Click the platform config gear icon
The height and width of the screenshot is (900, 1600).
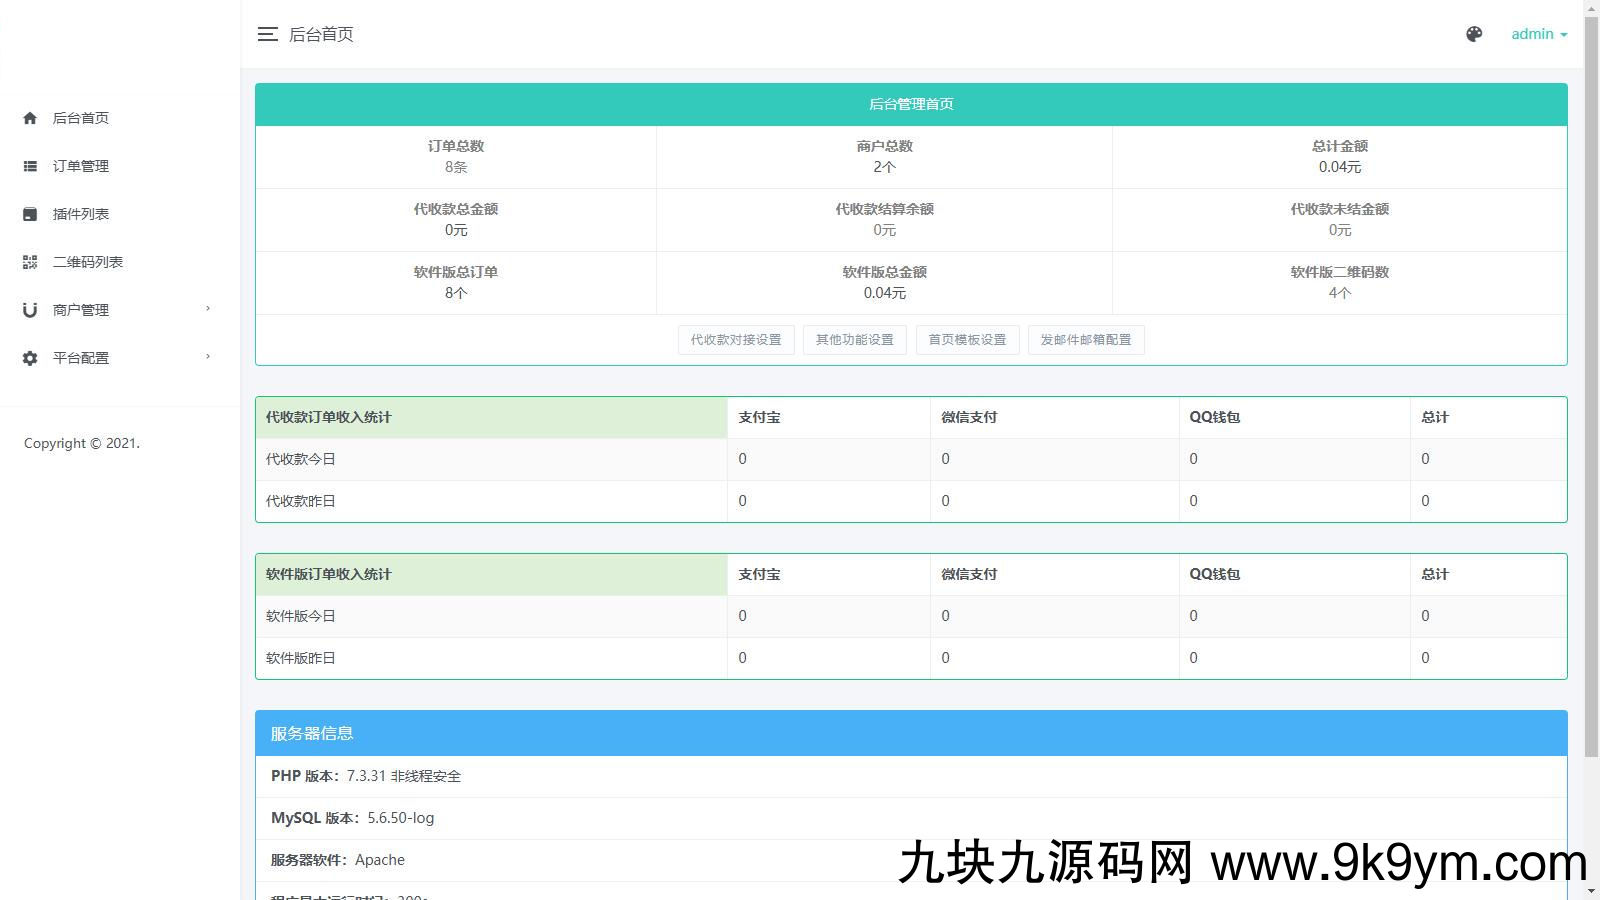tap(30, 358)
